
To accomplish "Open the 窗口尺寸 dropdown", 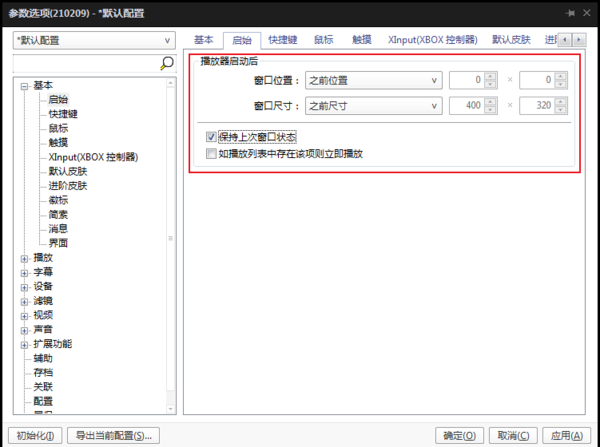I will pos(372,104).
